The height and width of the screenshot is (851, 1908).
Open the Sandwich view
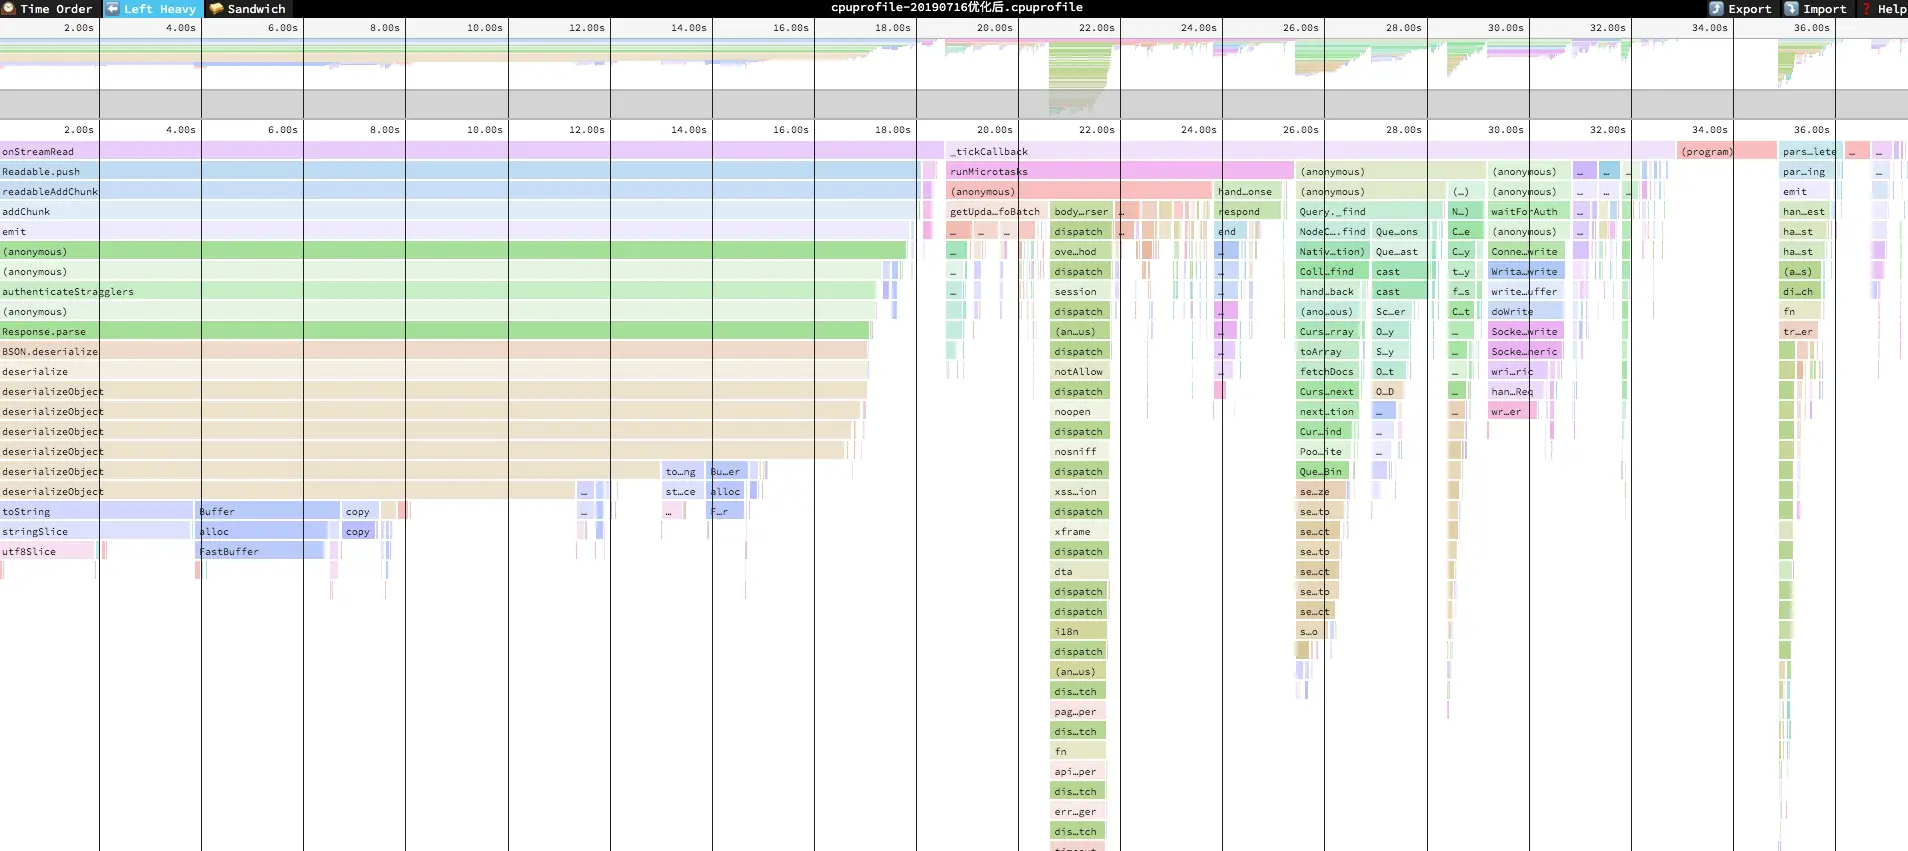[x=247, y=8]
